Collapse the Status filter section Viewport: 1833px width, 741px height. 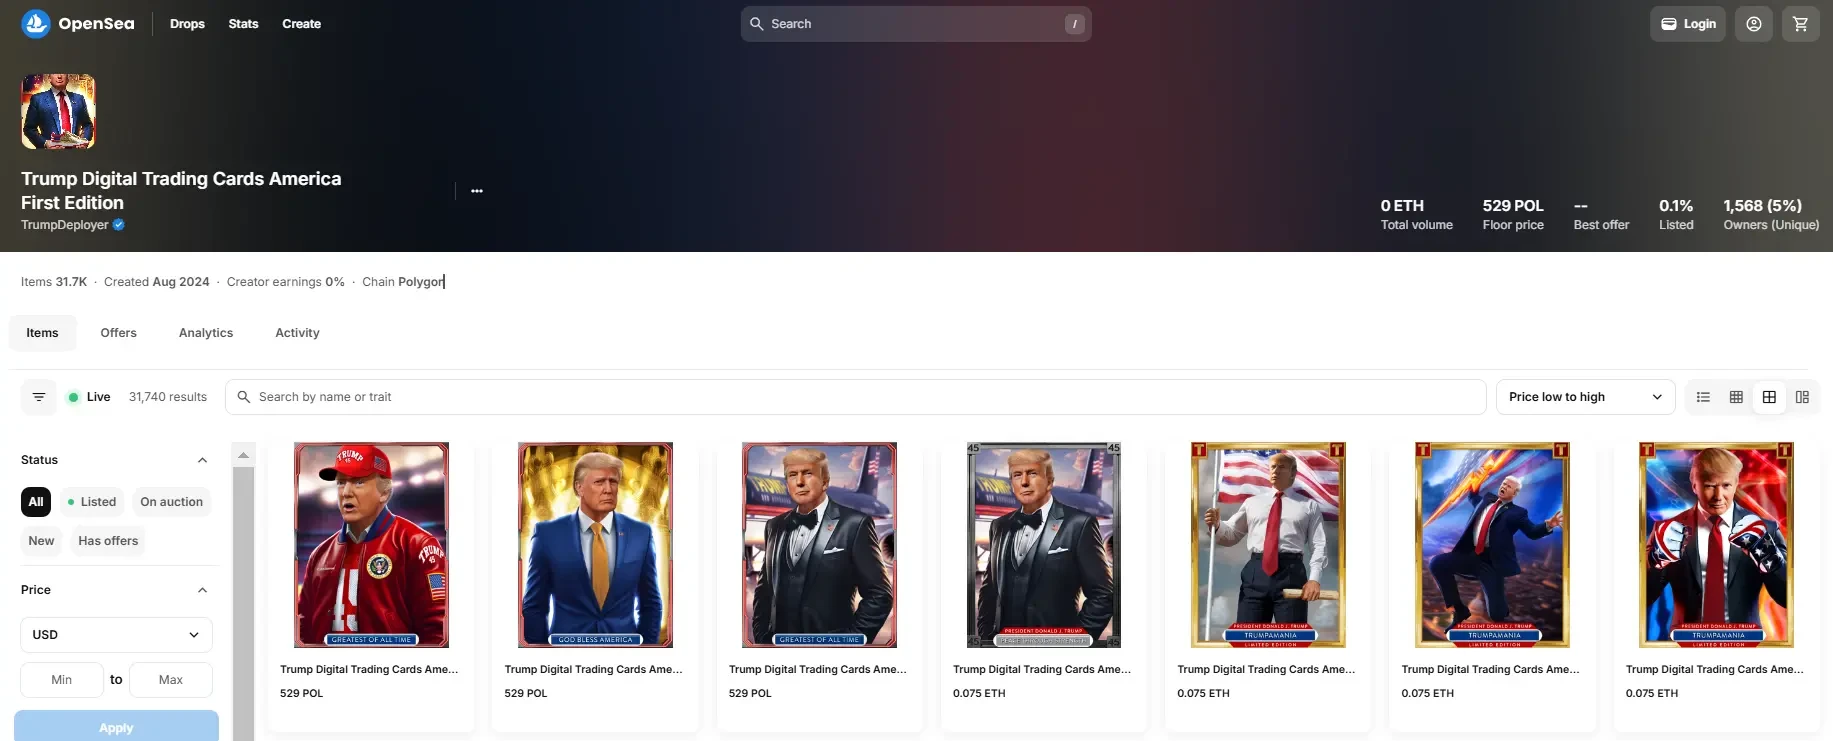coord(202,460)
